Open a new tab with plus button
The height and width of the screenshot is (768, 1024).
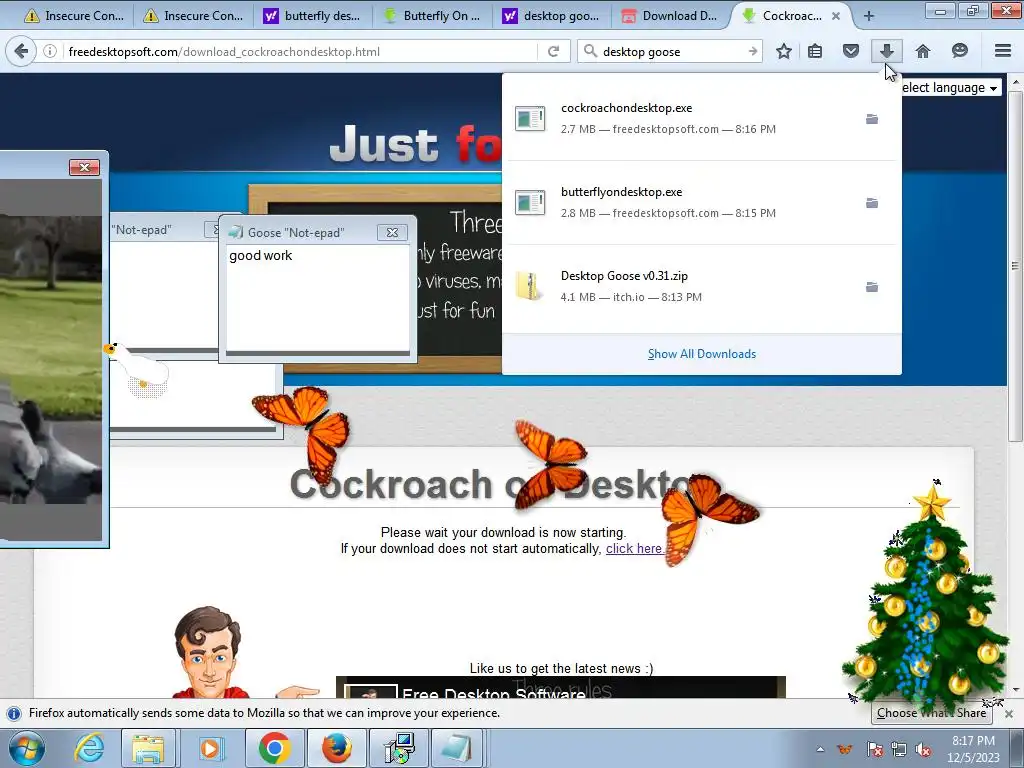click(869, 16)
